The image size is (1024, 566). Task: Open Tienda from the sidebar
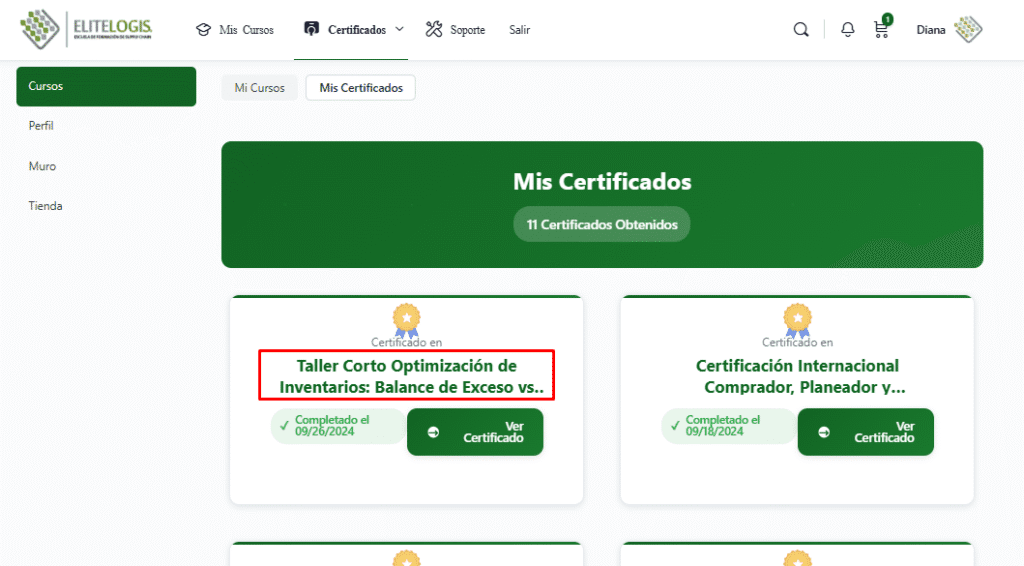coord(46,206)
